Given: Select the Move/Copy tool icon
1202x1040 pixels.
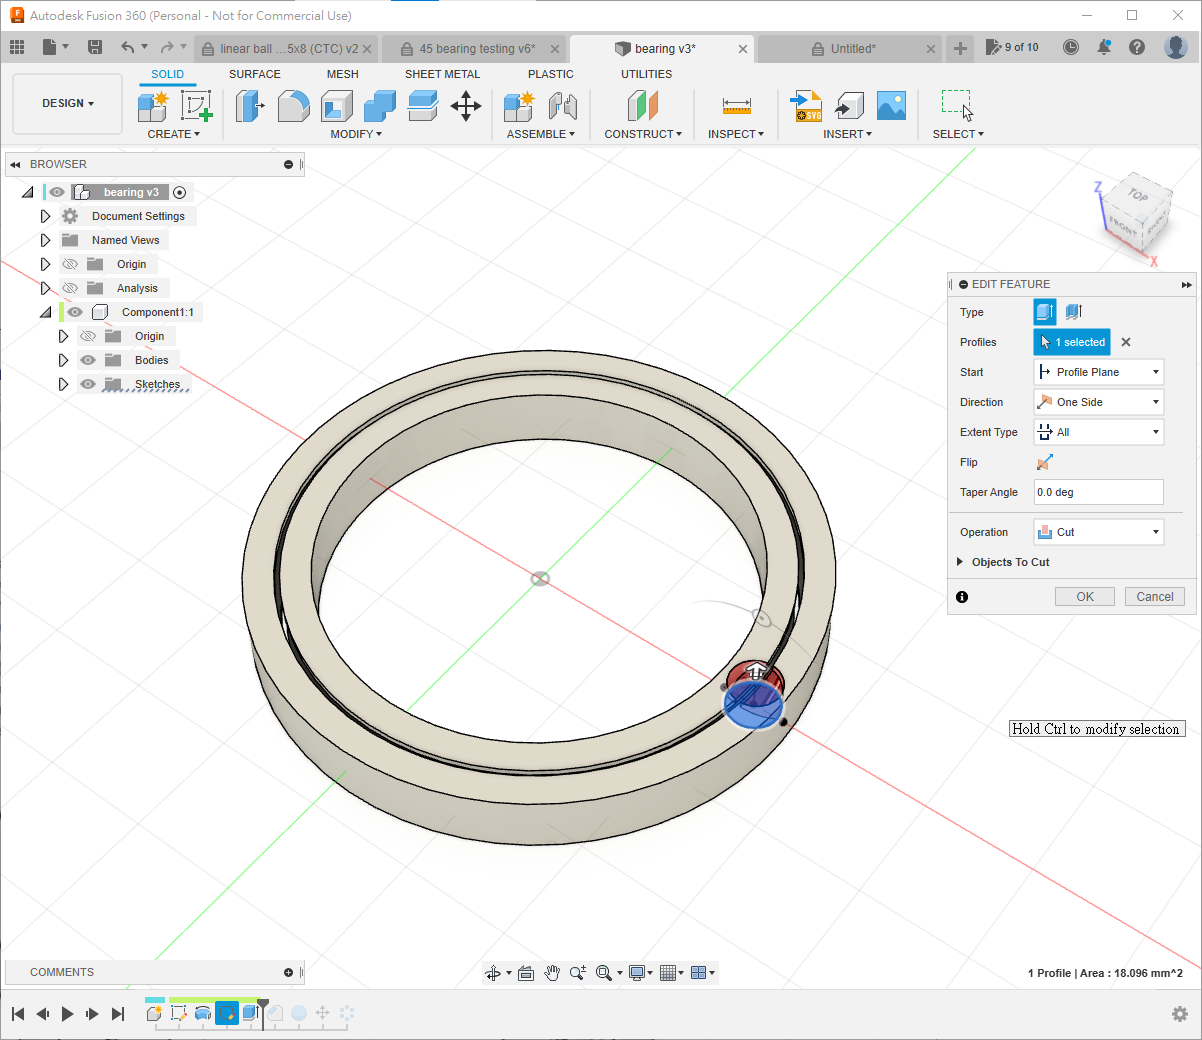Looking at the screenshot, I should pos(466,106).
